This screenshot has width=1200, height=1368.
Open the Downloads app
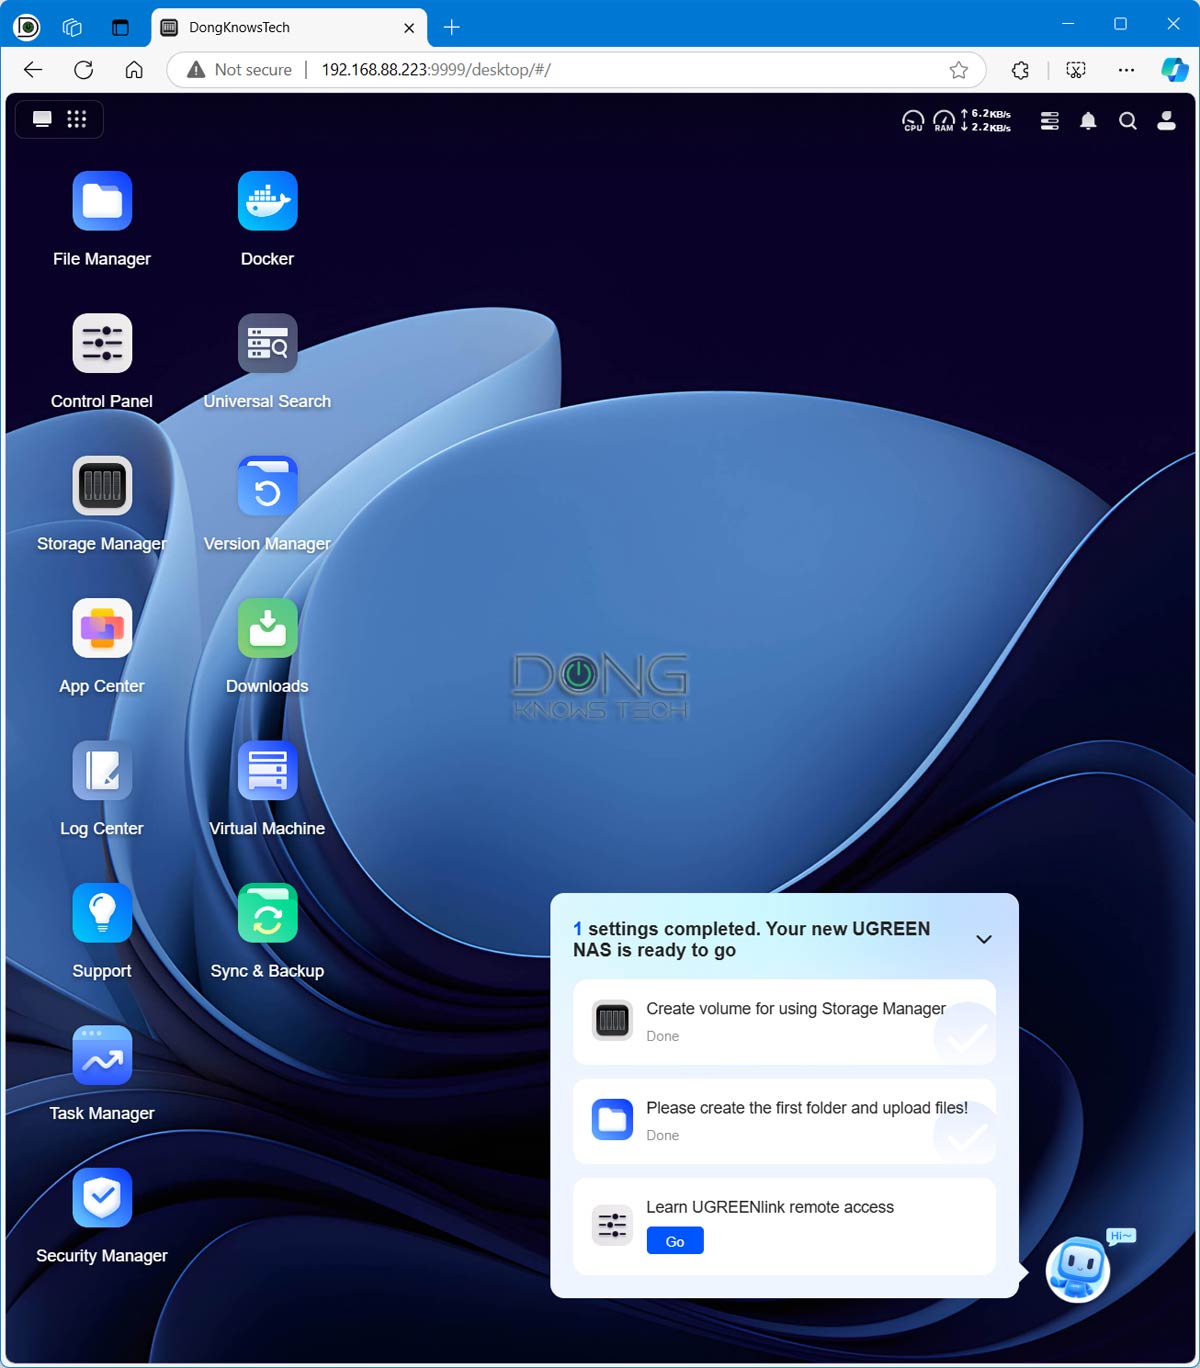[x=267, y=628]
